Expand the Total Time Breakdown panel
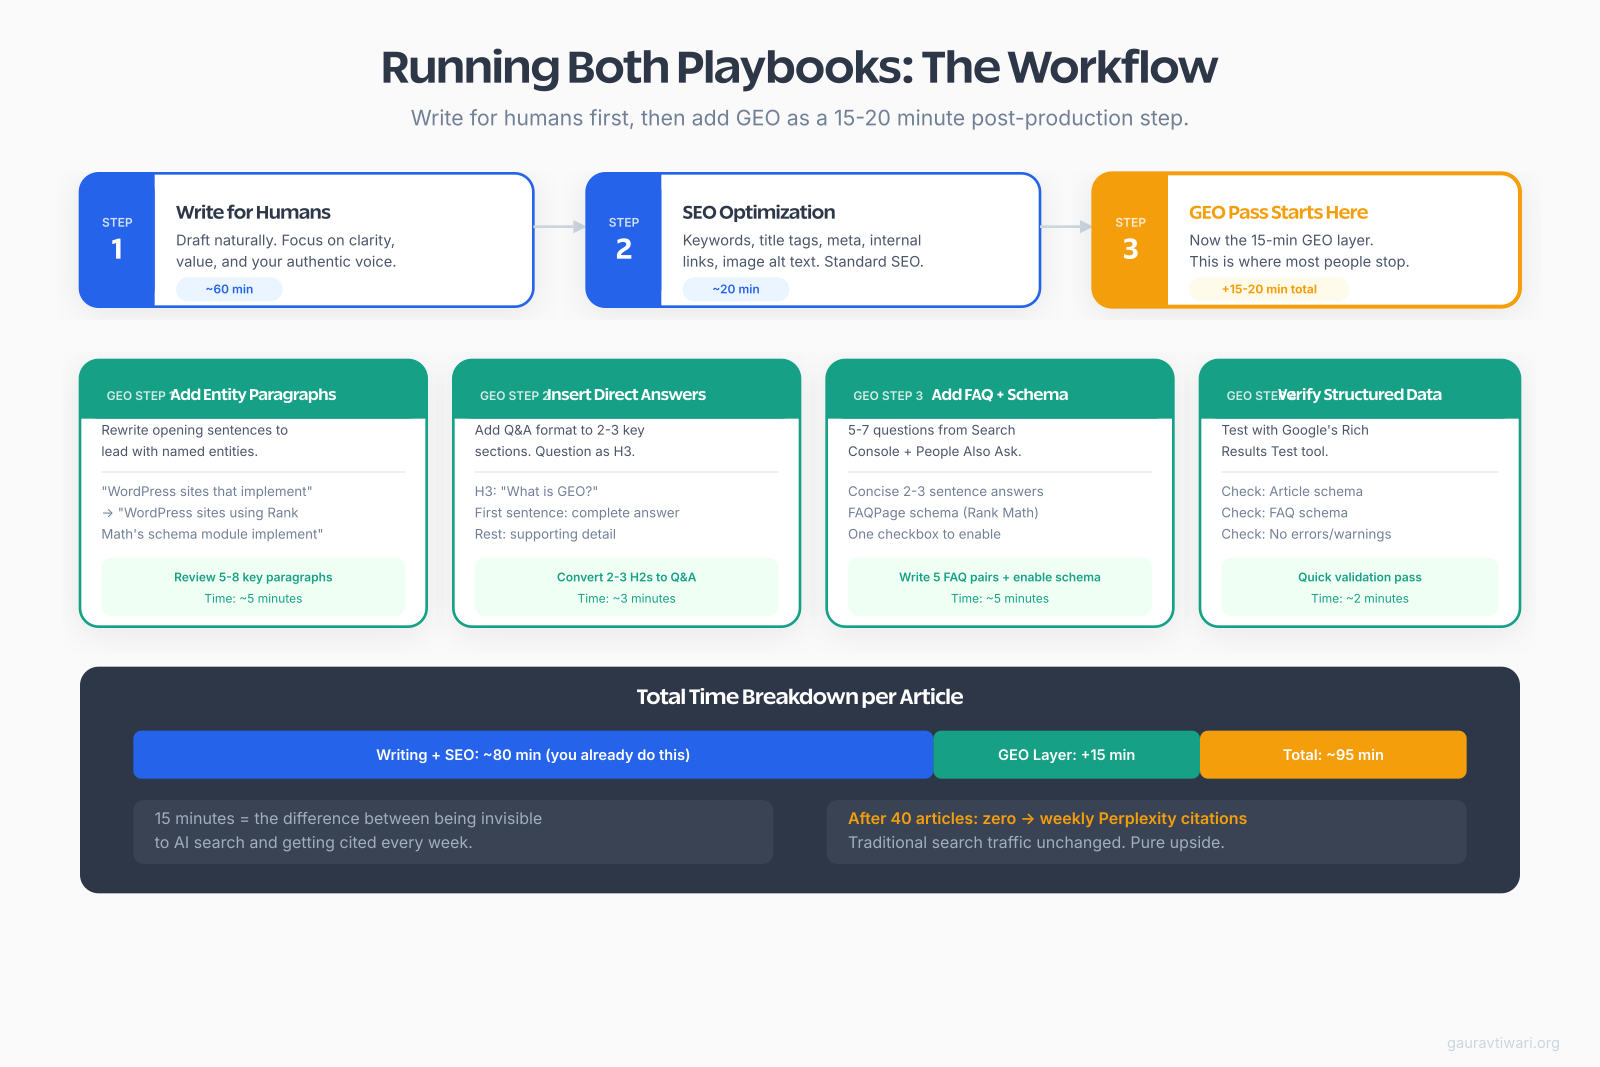This screenshot has height=1067, width=1600. pos(799,697)
